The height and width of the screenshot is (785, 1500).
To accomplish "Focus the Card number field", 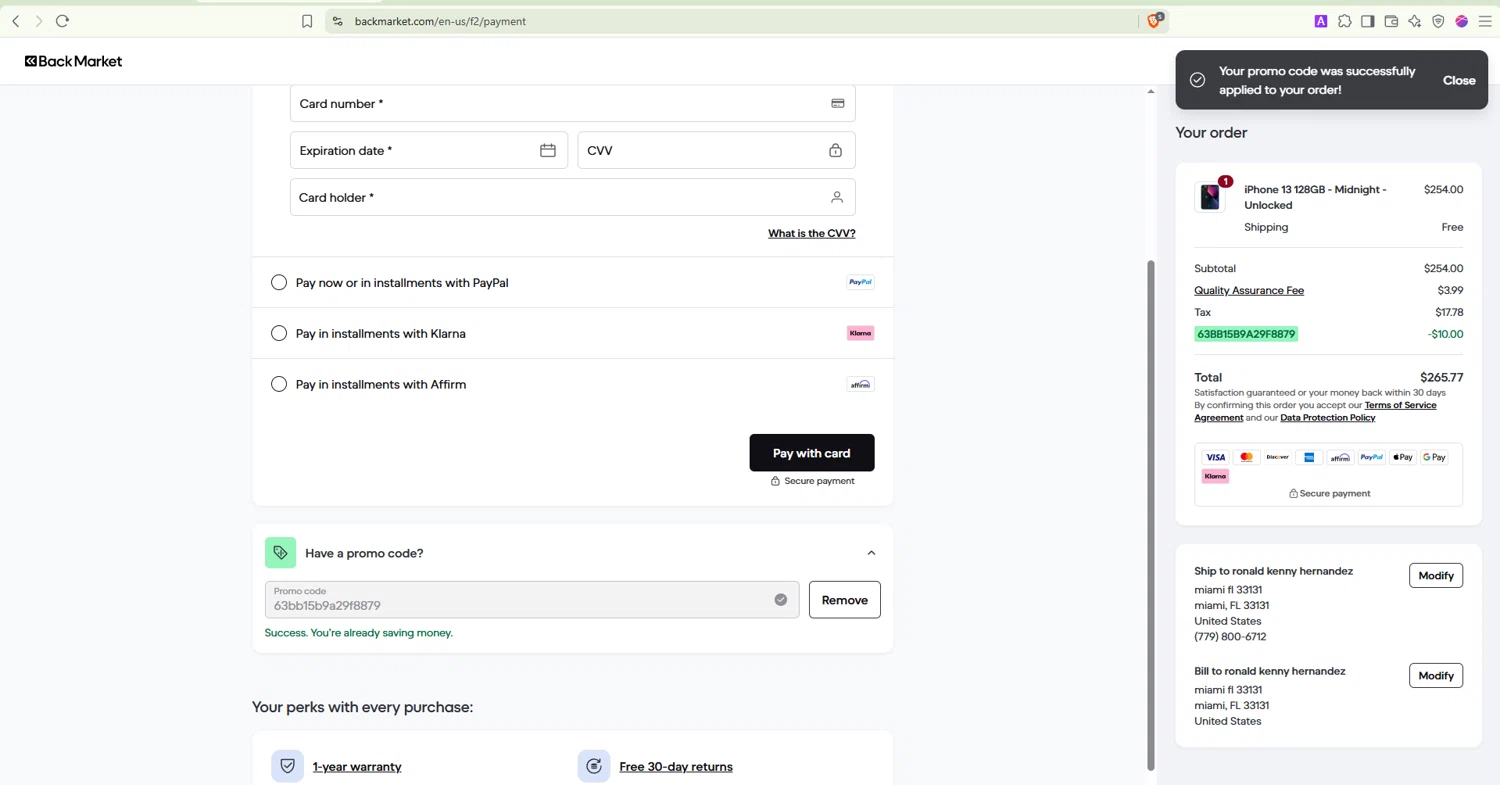I will (x=573, y=104).
